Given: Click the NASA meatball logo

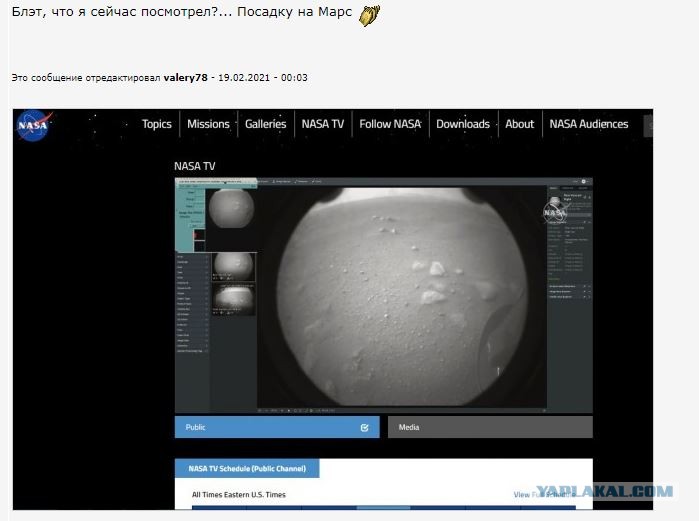Looking at the screenshot, I should click(x=33, y=125).
